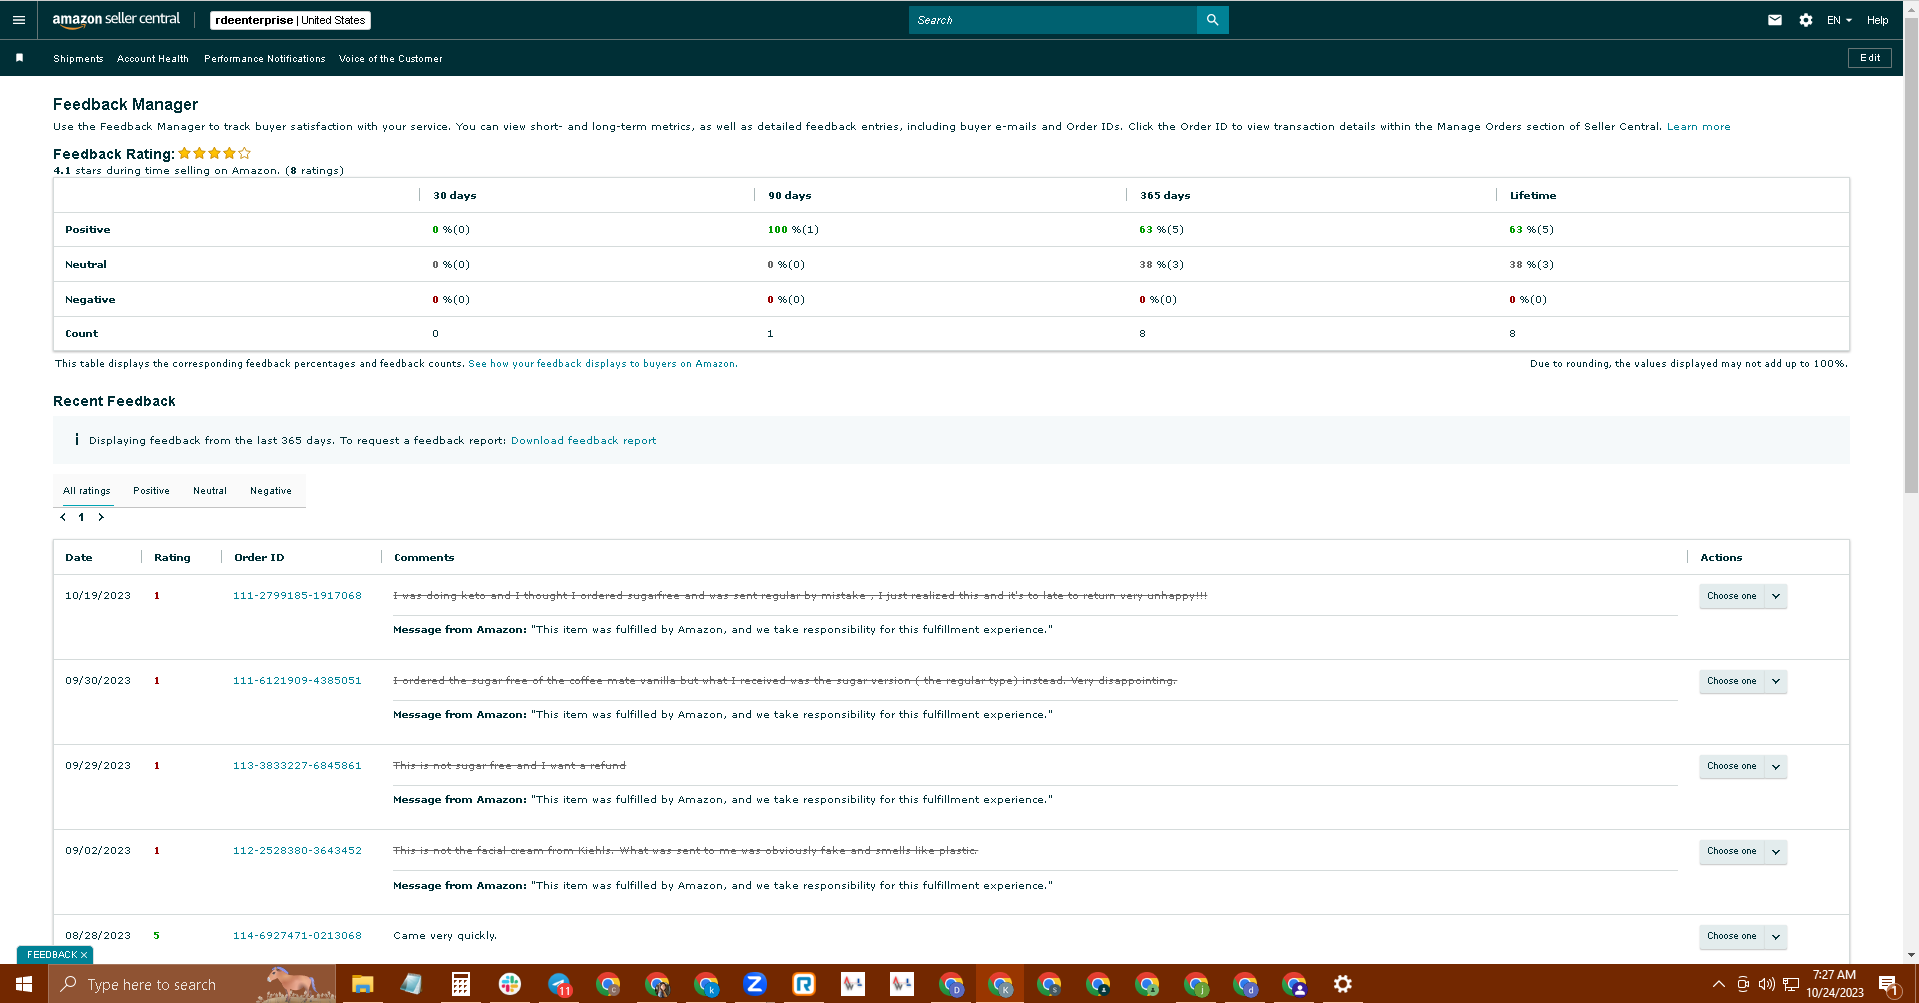Click the Edit favorites button
The height and width of the screenshot is (1003, 1919).
click(x=1870, y=58)
